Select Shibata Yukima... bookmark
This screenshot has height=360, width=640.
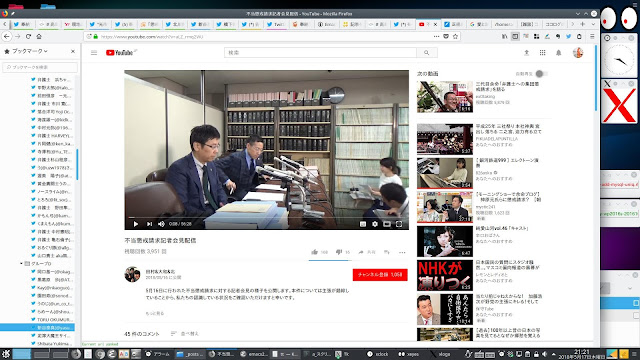pyautogui.click(x=55, y=344)
